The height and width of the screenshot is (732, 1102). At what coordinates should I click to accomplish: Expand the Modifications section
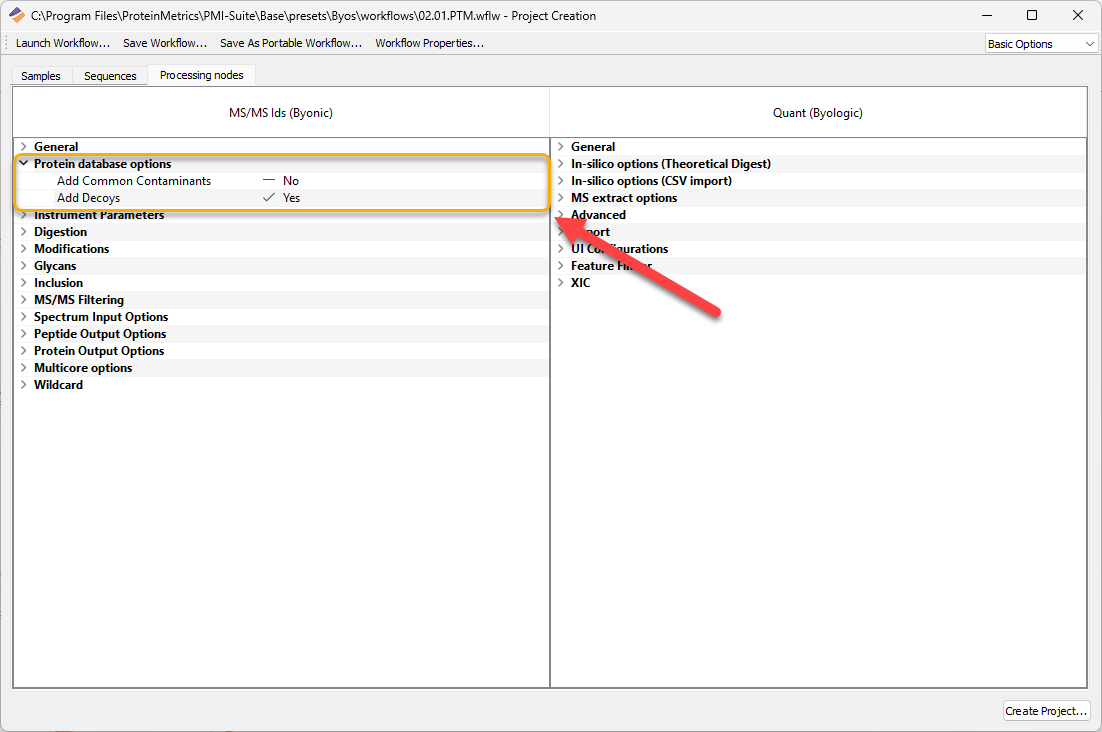24,249
